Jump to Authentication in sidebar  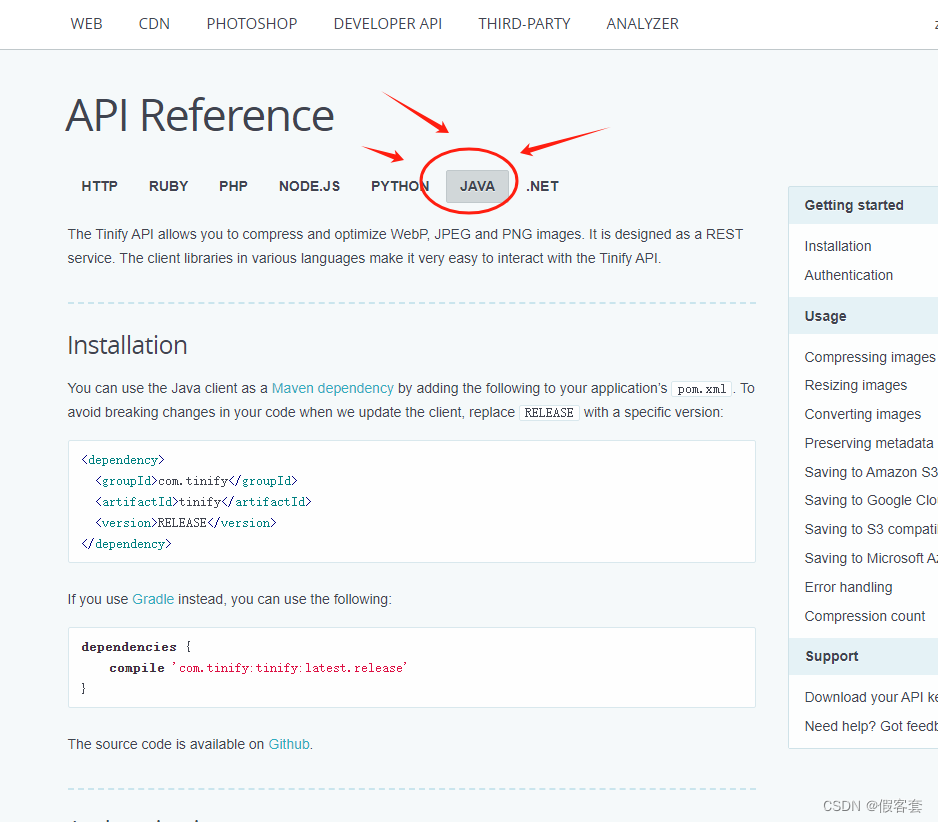tap(848, 275)
